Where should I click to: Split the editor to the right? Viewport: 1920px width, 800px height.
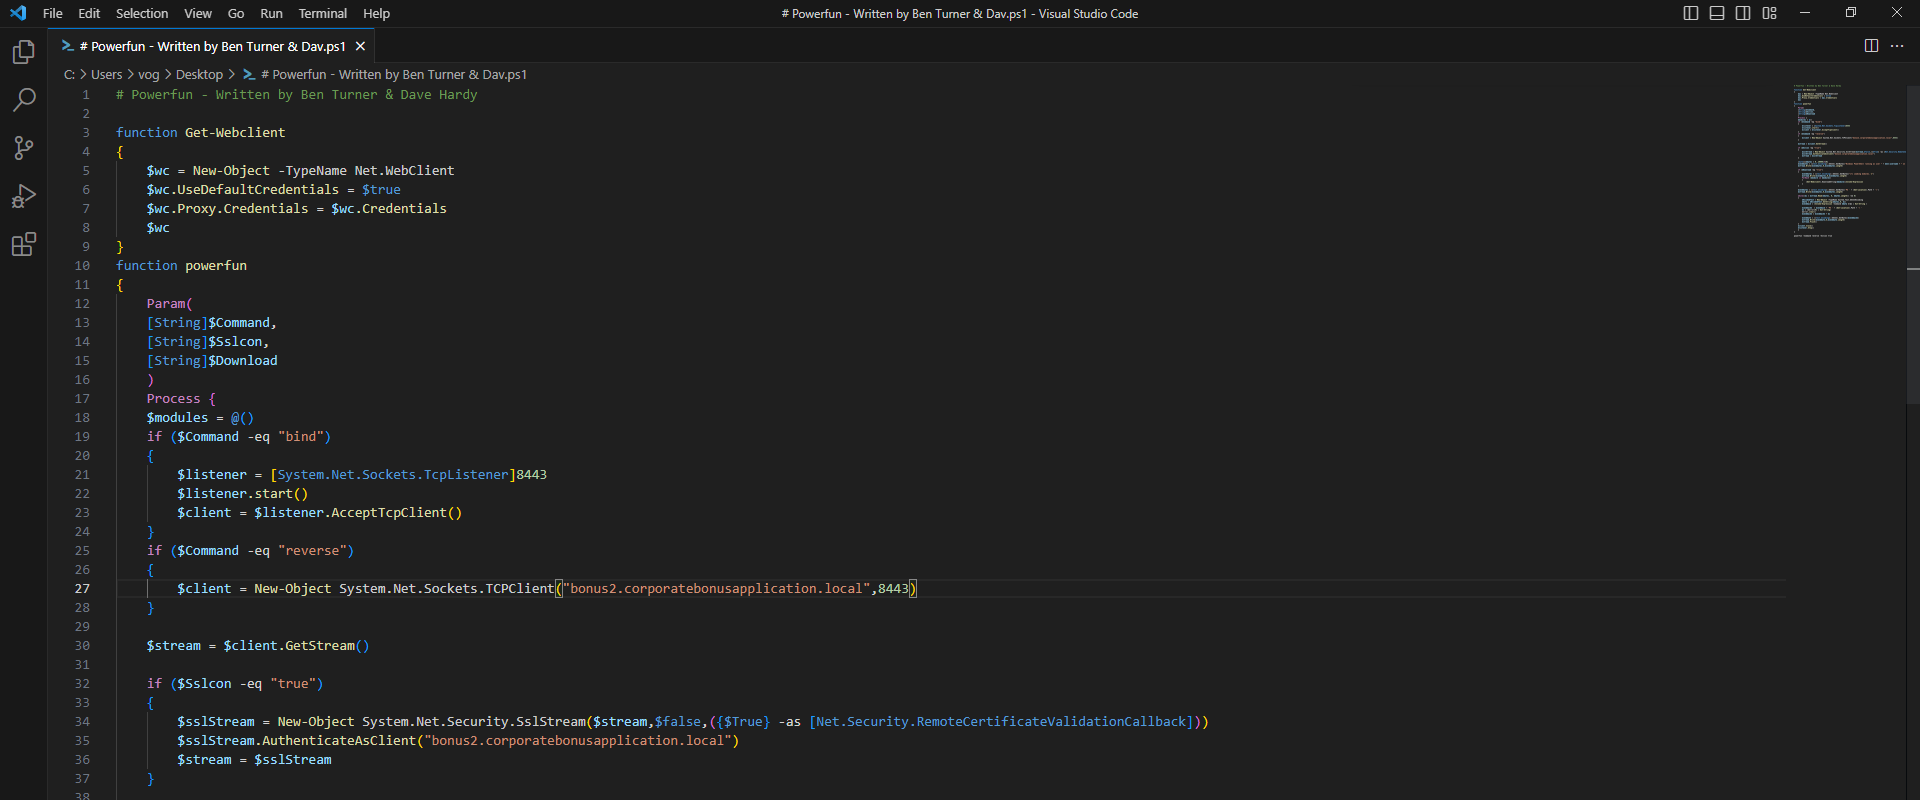click(1871, 46)
